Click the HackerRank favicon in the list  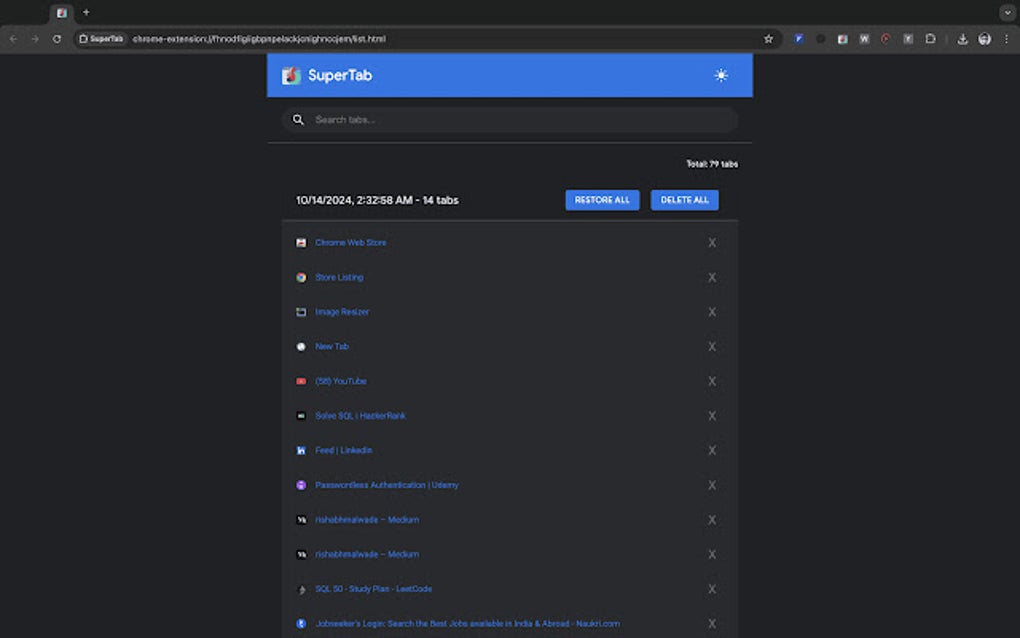coord(301,415)
